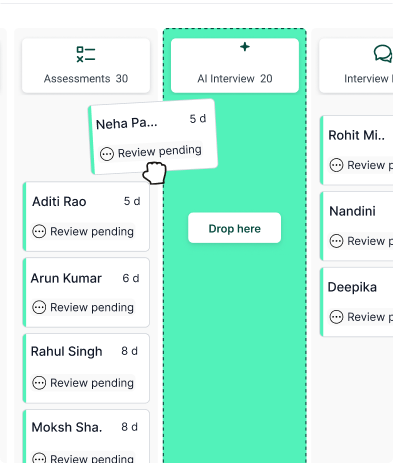This screenshot has height=463, width=393.
Task: Click the status icon on Rahul Singh's card
Action: (x=39, y=383)
